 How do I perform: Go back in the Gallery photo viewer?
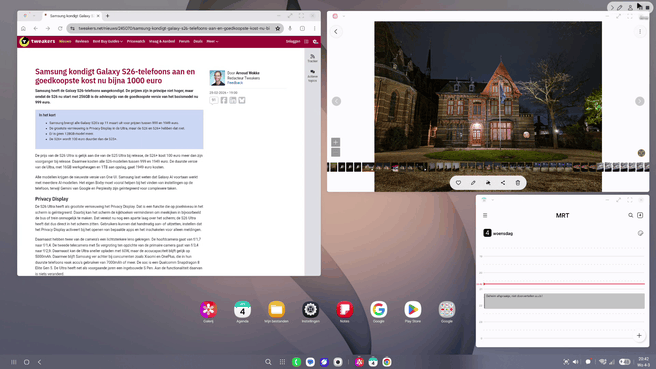pyautogui.click(x=336, y=31)
